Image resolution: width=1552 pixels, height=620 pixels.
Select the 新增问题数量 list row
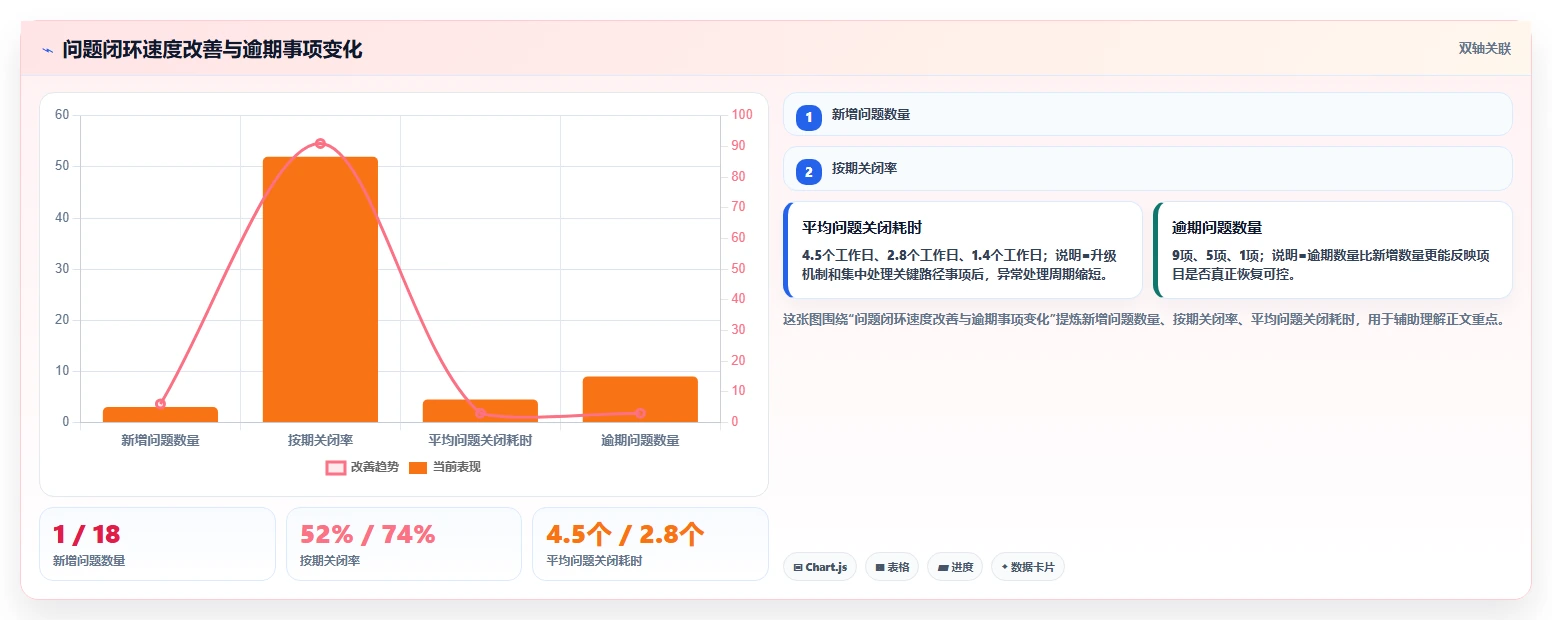click(x=1148, y=114)
